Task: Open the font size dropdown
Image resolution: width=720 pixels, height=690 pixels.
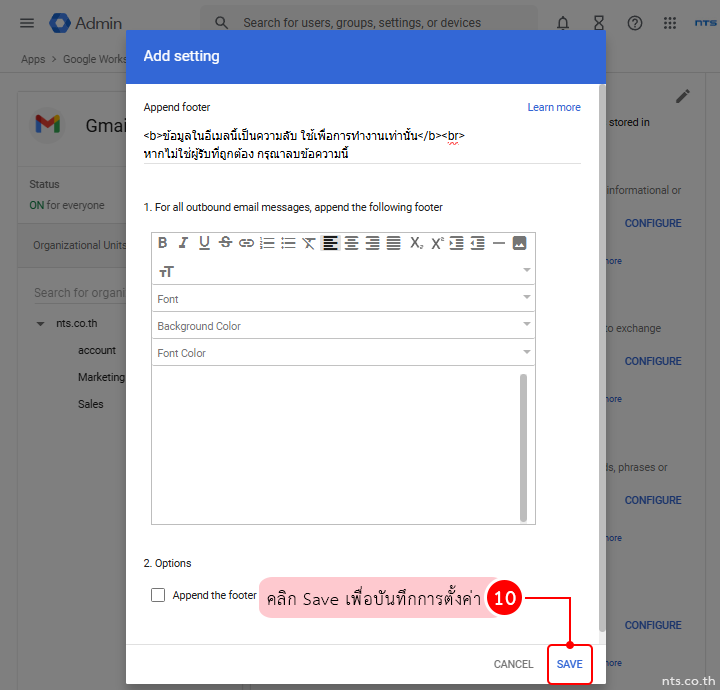Action: coord(343,271)
